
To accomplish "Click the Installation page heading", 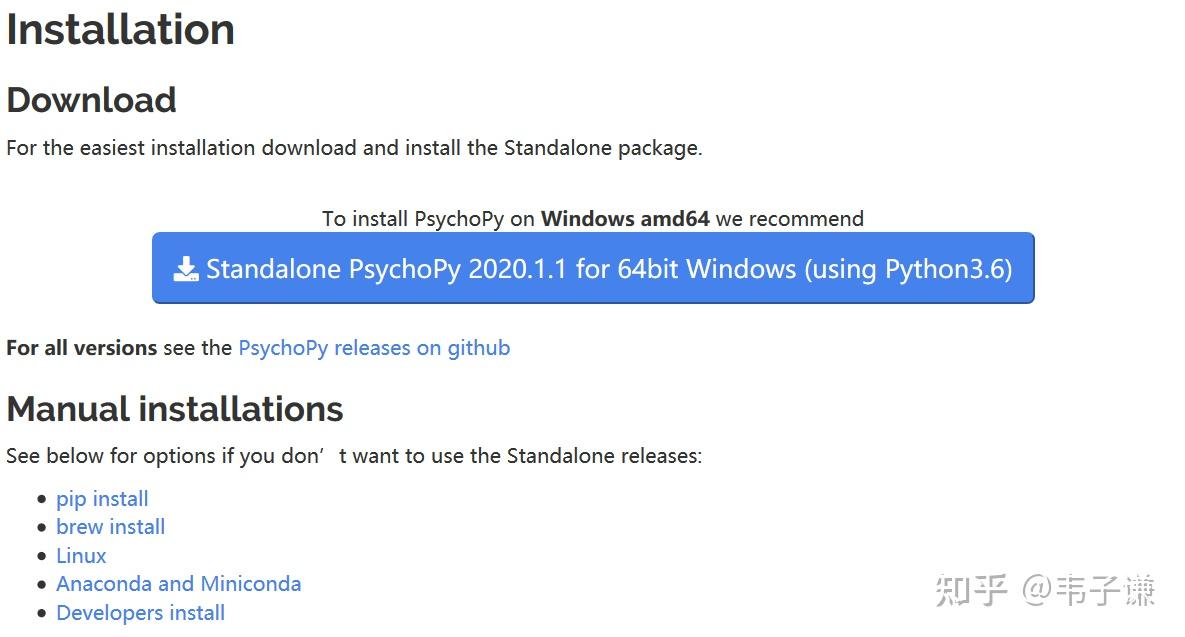I will [x=120, y=29].
